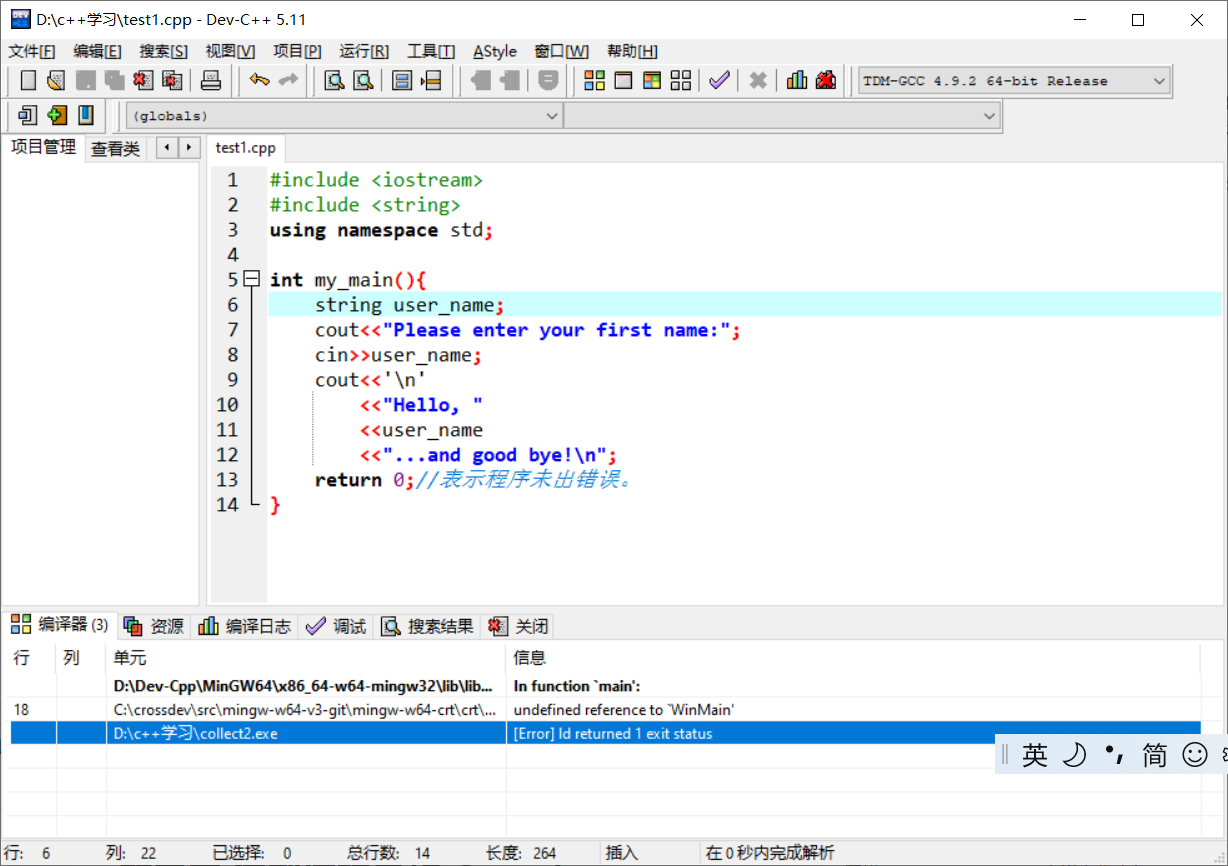Click the 英 input language indicator

coord(1035,755)
